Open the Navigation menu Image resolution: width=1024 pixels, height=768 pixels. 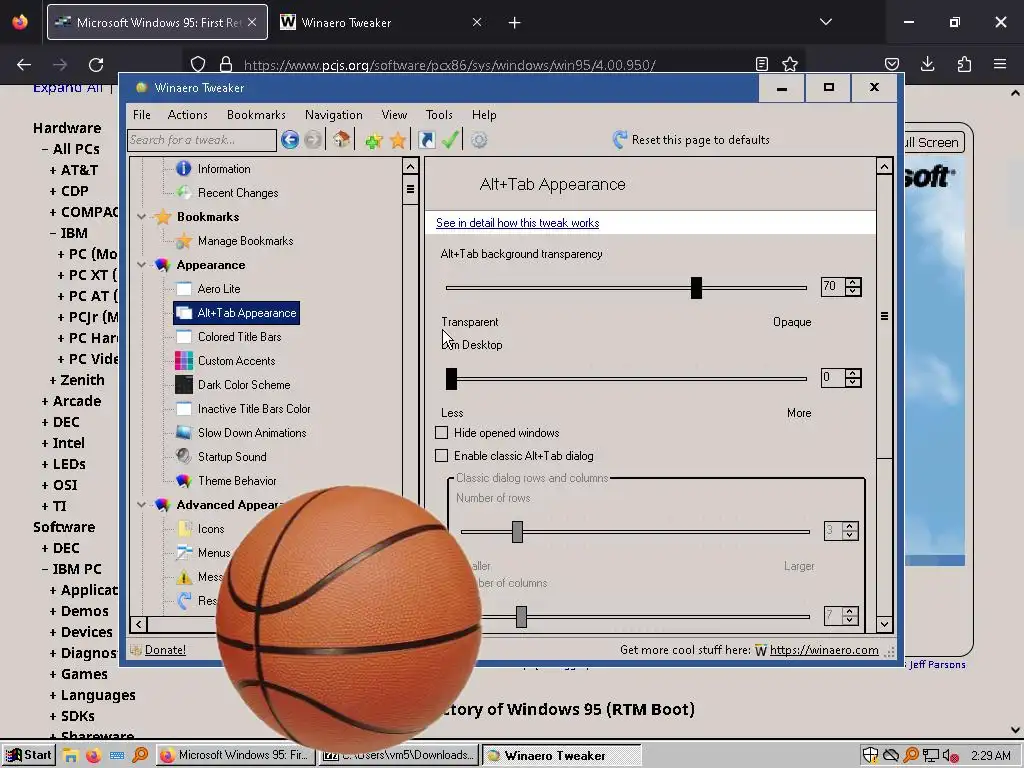334,115
